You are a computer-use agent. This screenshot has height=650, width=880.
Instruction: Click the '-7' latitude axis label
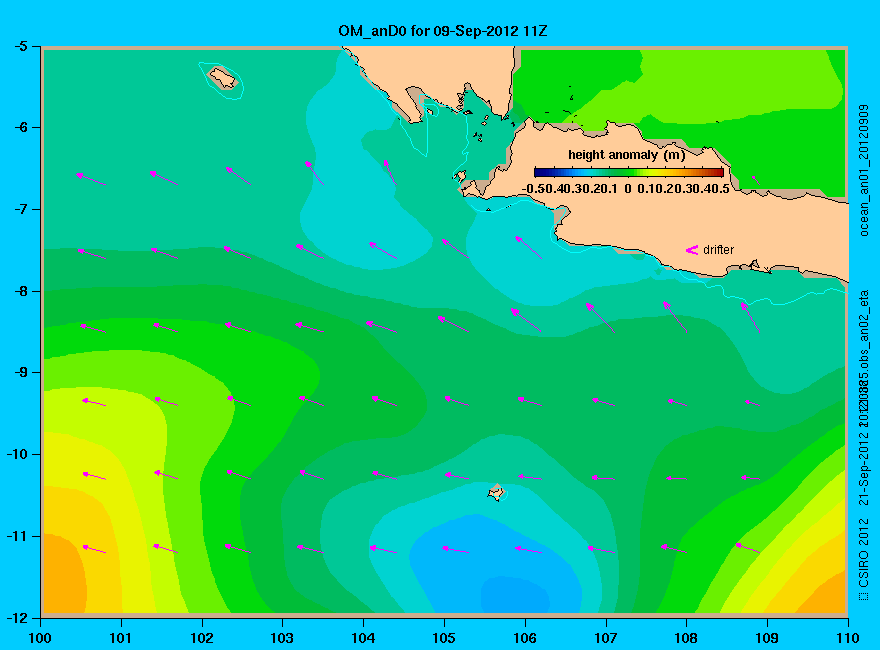(20, 209)
